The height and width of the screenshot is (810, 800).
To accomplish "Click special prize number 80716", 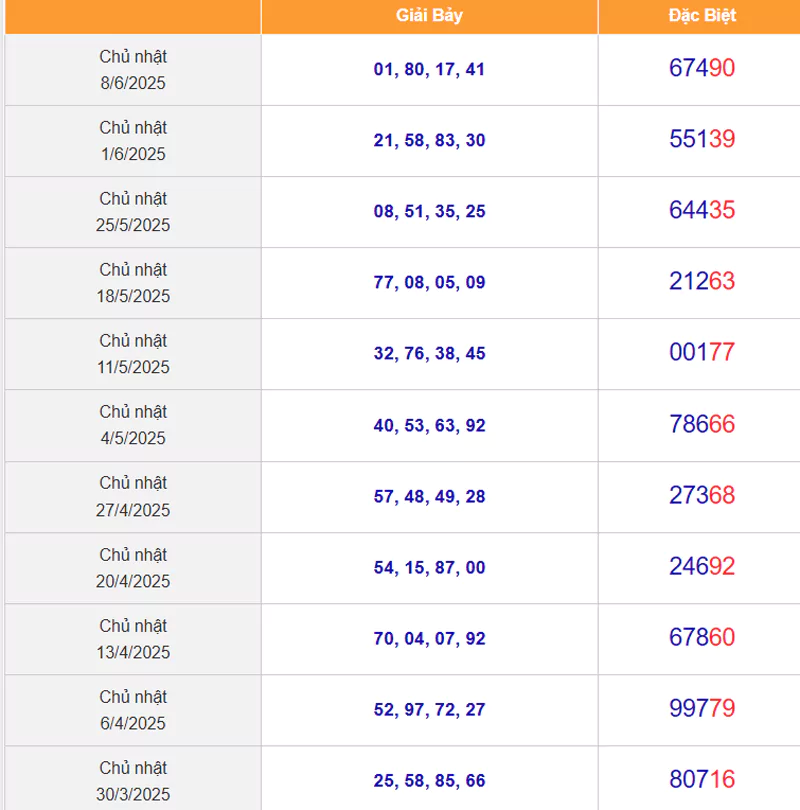I will [702, 779].
